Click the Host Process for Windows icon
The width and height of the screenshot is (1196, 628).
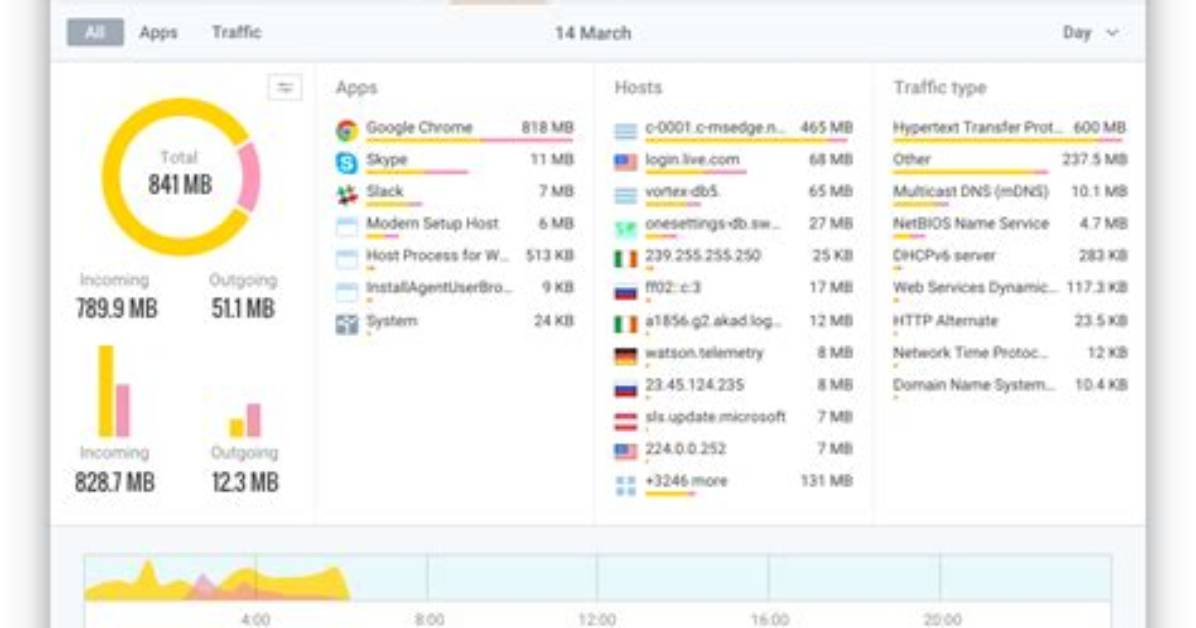pyautogui.click(x=347, y=259)
